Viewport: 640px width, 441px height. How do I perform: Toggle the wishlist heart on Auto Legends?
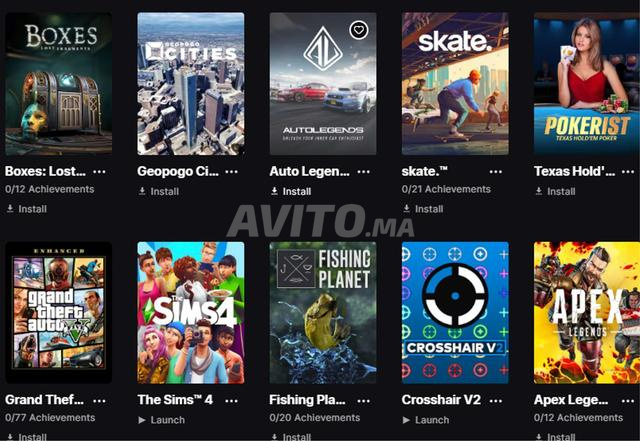[x=359, y=30]
